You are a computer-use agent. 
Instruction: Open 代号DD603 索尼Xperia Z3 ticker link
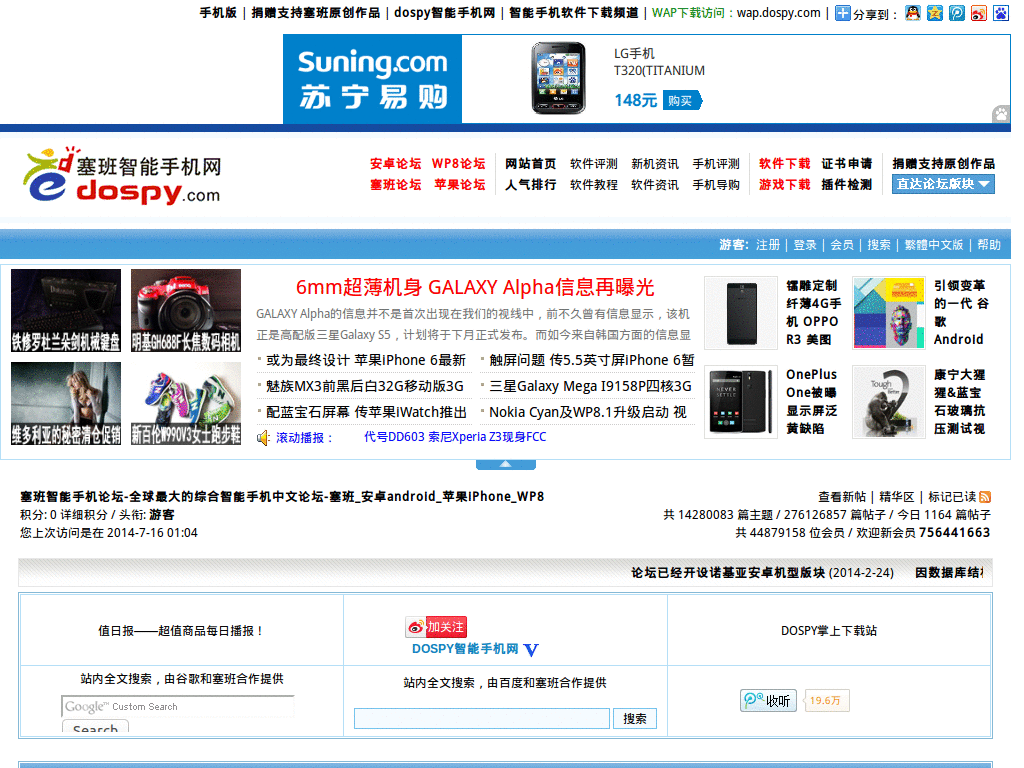pos(455,437)
